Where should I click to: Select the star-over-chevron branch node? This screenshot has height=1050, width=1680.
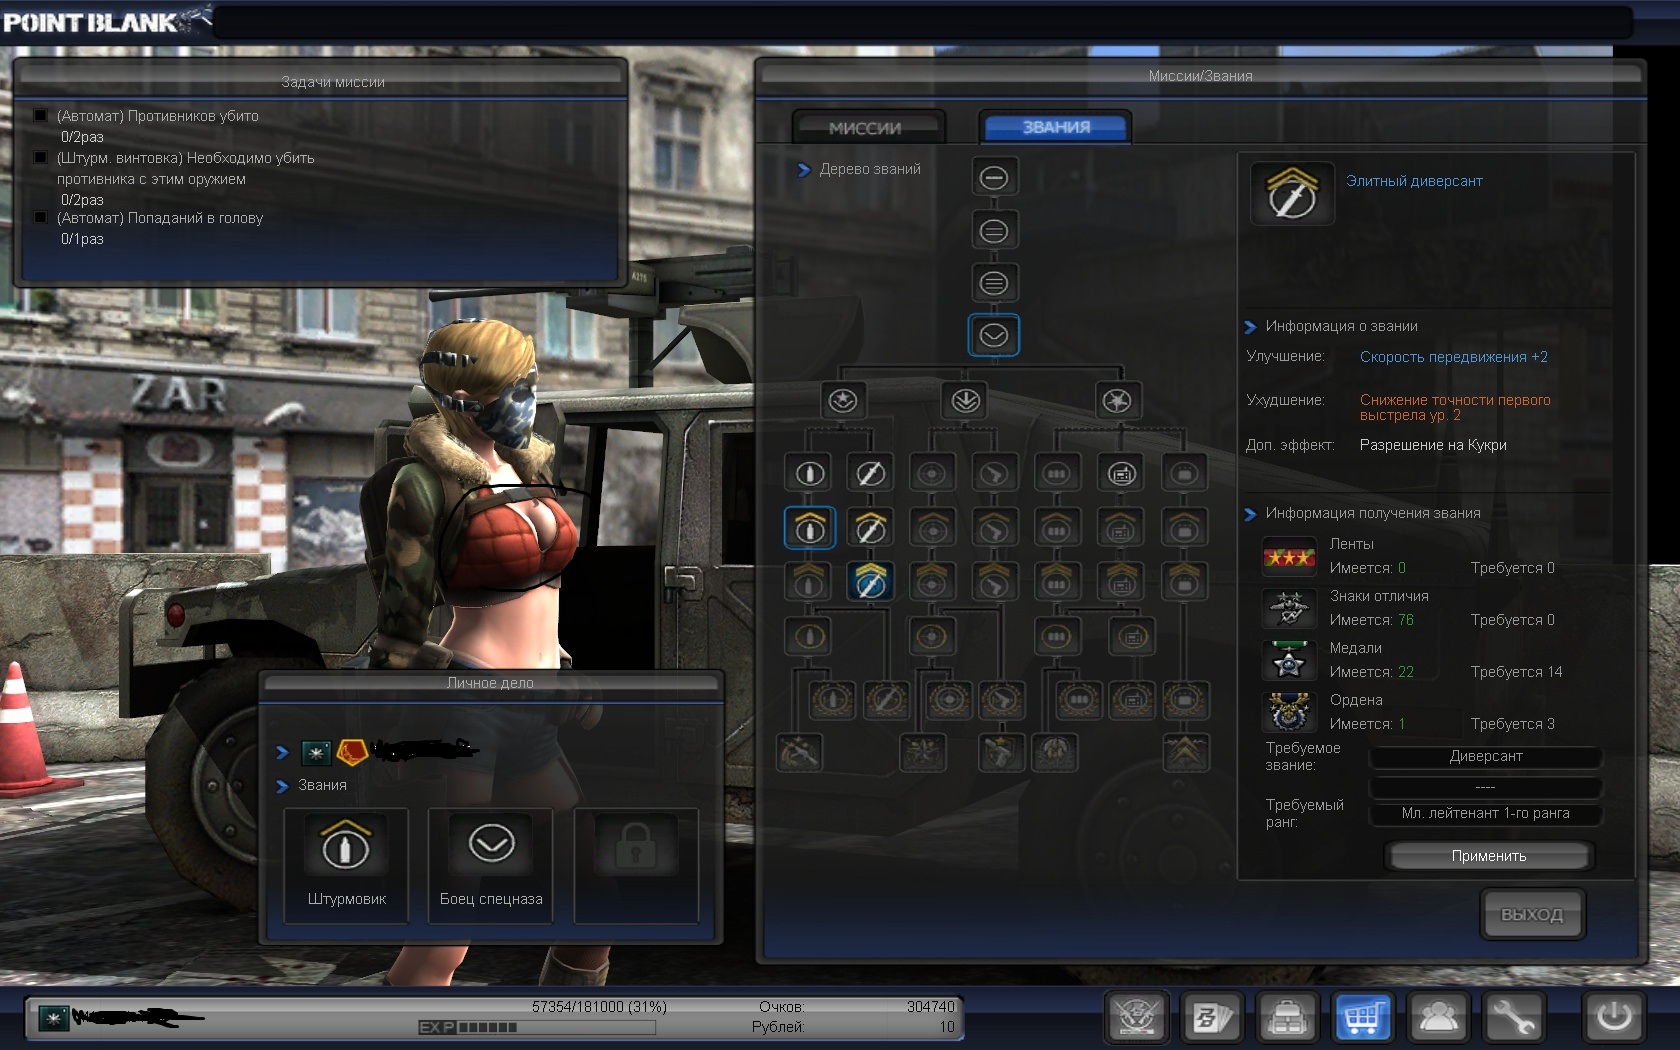tap(843, 401)
